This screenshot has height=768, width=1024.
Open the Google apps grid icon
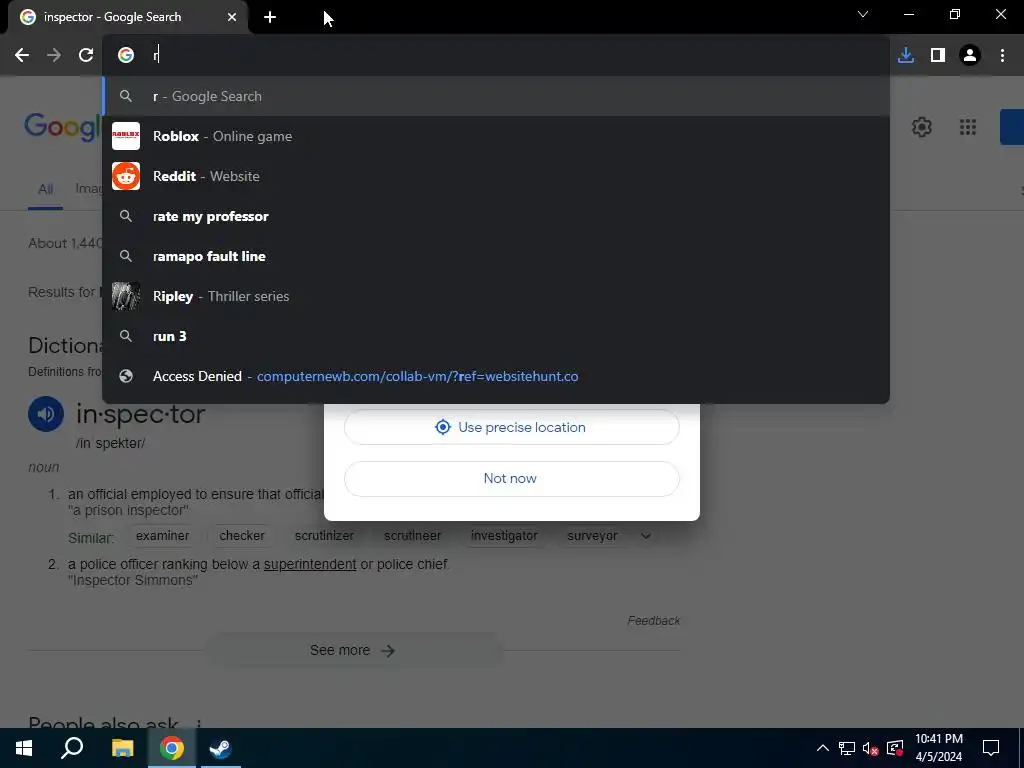tap(968, 127)
